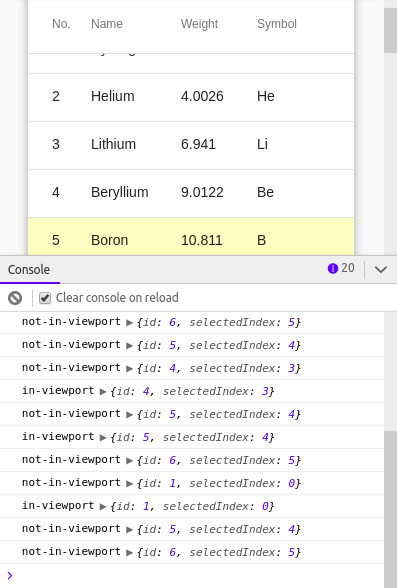Click the symbol cell He

click(x=266, y=96)
